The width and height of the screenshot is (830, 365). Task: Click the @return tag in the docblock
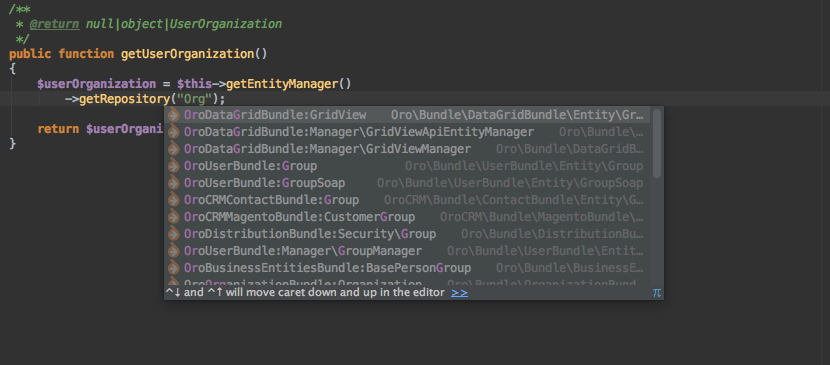pyautogui.click(x=55, y=24)
